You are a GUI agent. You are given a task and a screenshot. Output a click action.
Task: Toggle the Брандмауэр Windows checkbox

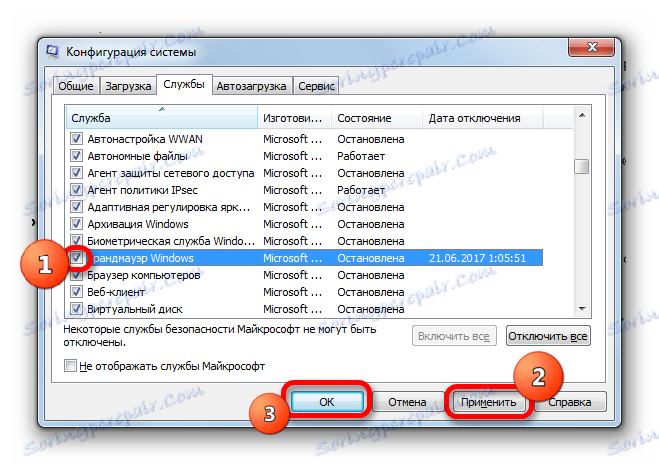click(x=76, y=258)
